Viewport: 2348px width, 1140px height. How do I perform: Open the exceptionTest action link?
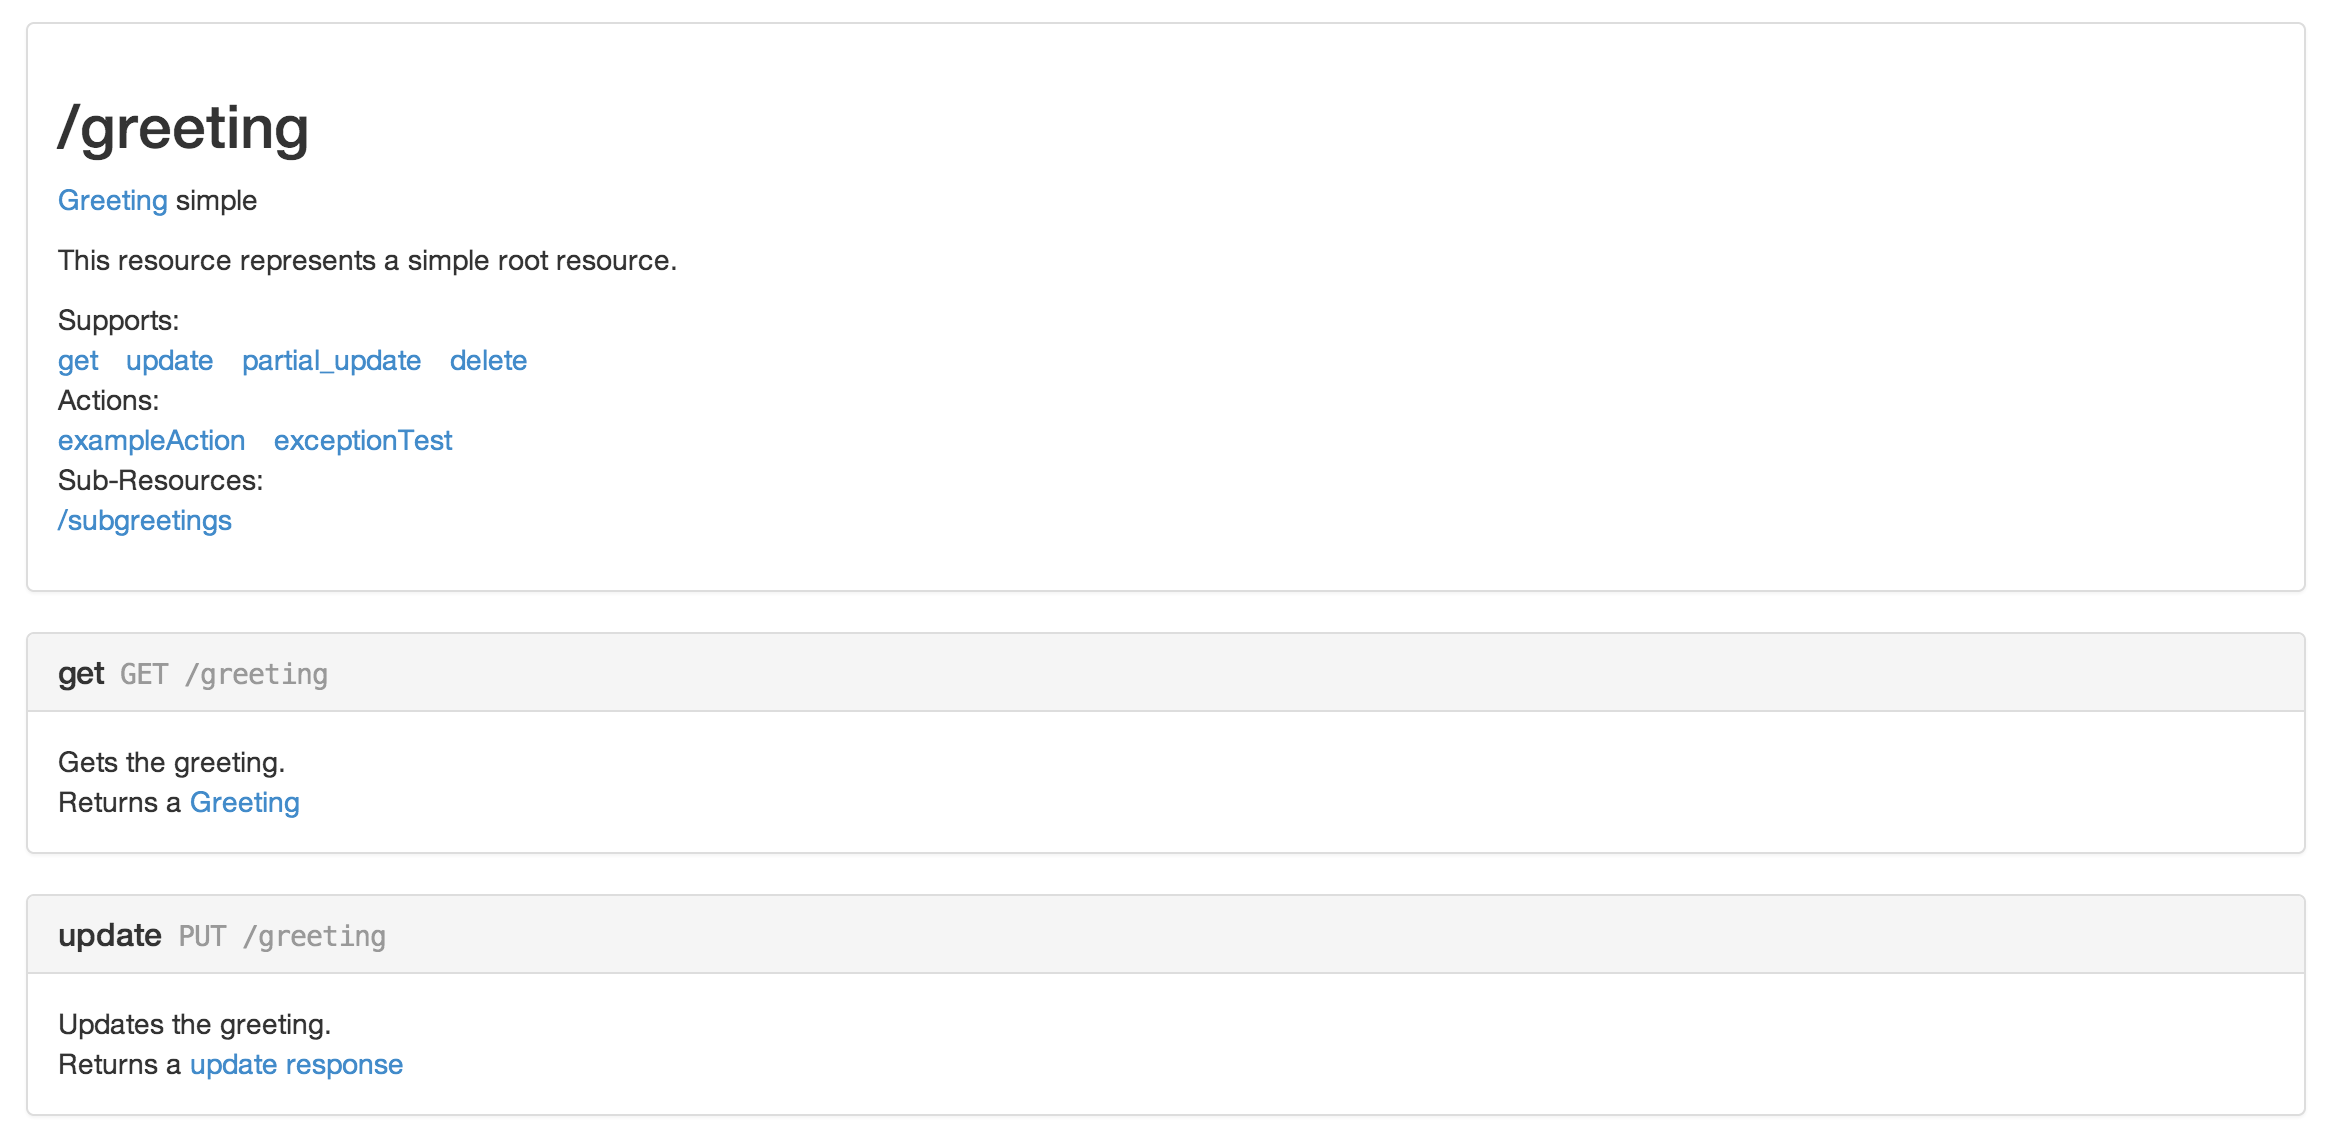coord(363,441)
